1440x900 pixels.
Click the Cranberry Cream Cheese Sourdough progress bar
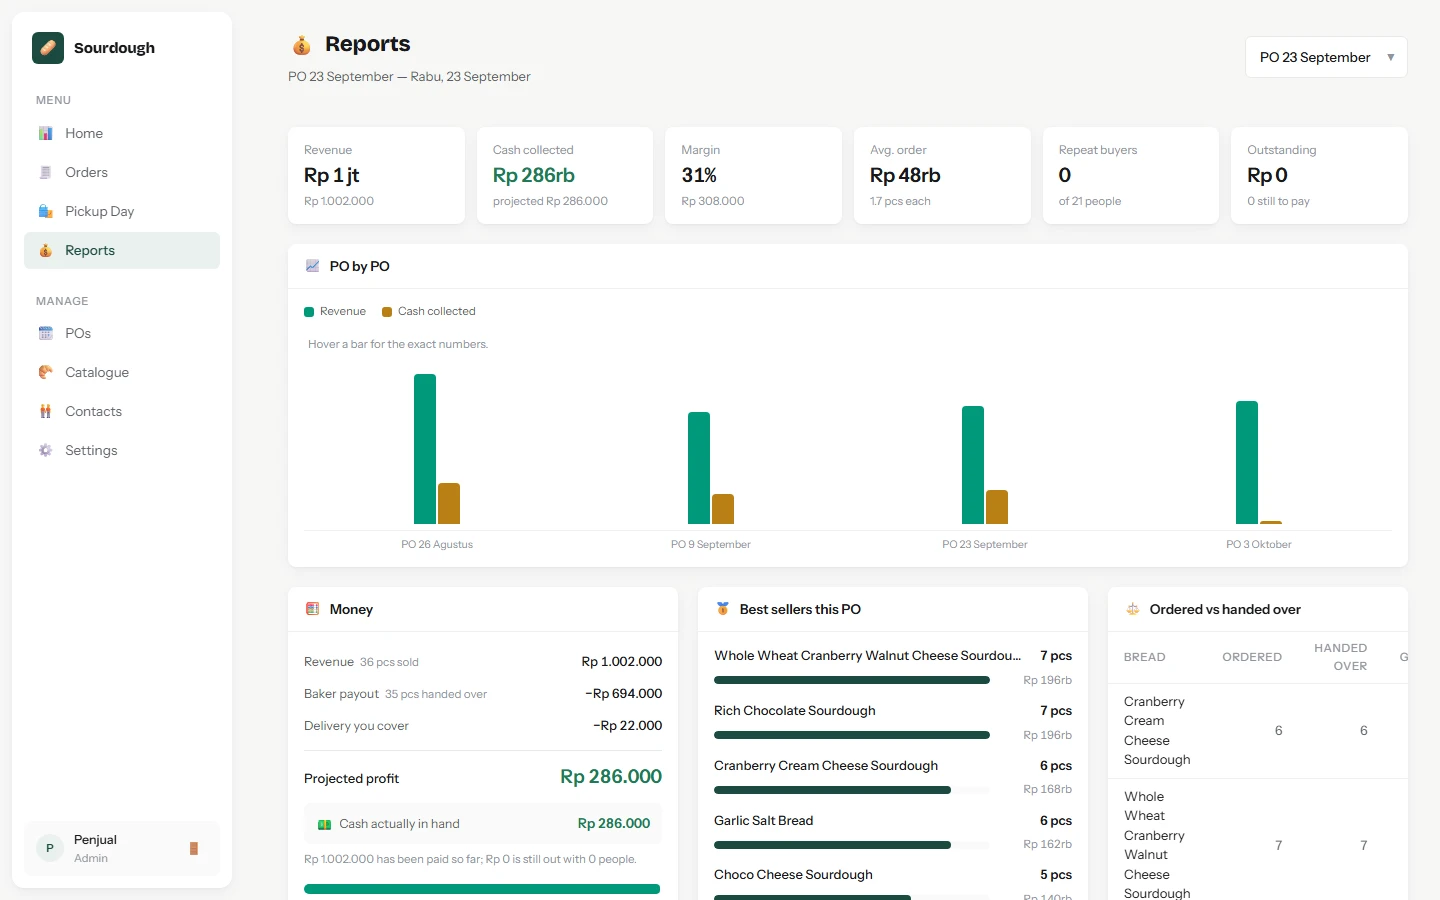852,790
